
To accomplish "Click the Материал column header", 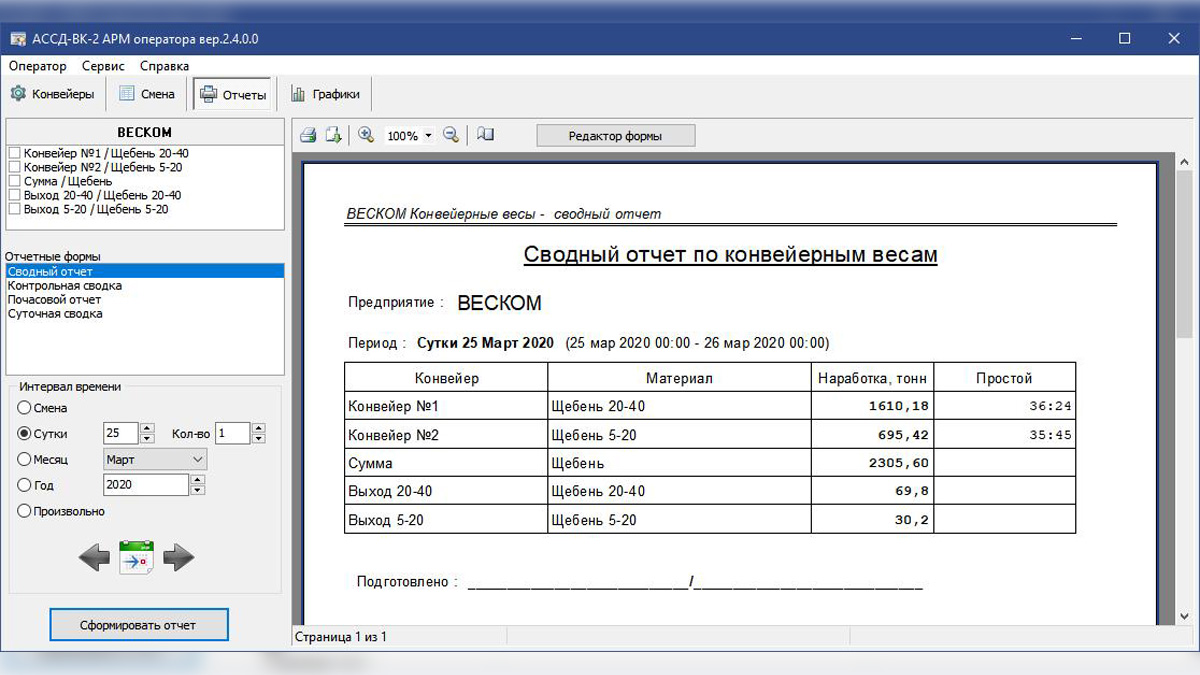I will pyautogui.click(x=679, y=378).
